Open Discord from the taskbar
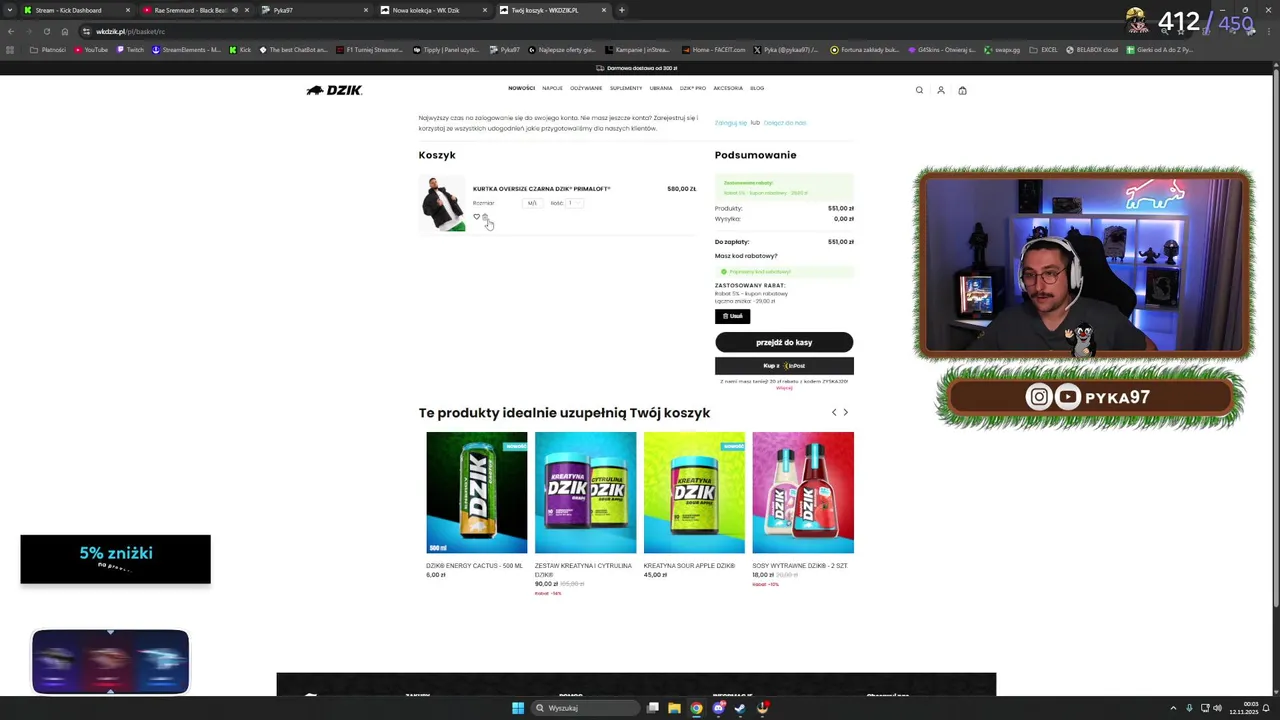Image resolution: width=1280 pixels, height=720 pixels. (718, 708)
